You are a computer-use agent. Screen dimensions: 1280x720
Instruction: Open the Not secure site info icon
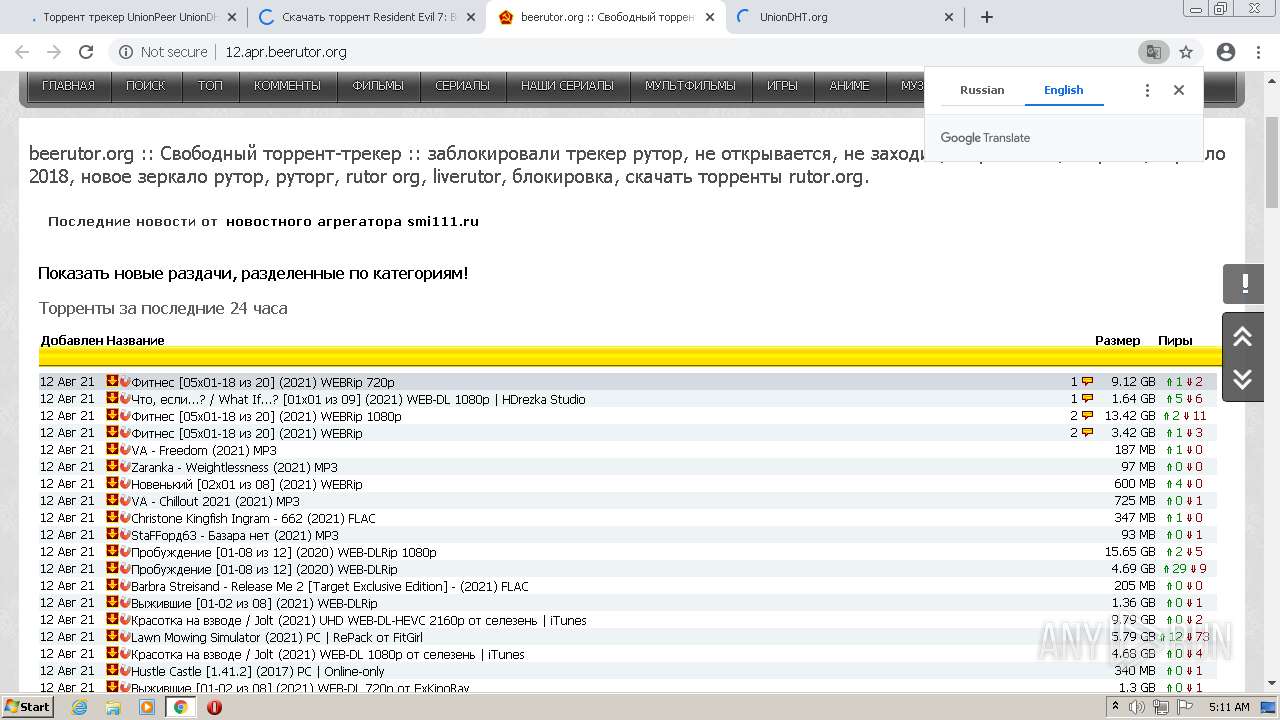click(125, 52)
